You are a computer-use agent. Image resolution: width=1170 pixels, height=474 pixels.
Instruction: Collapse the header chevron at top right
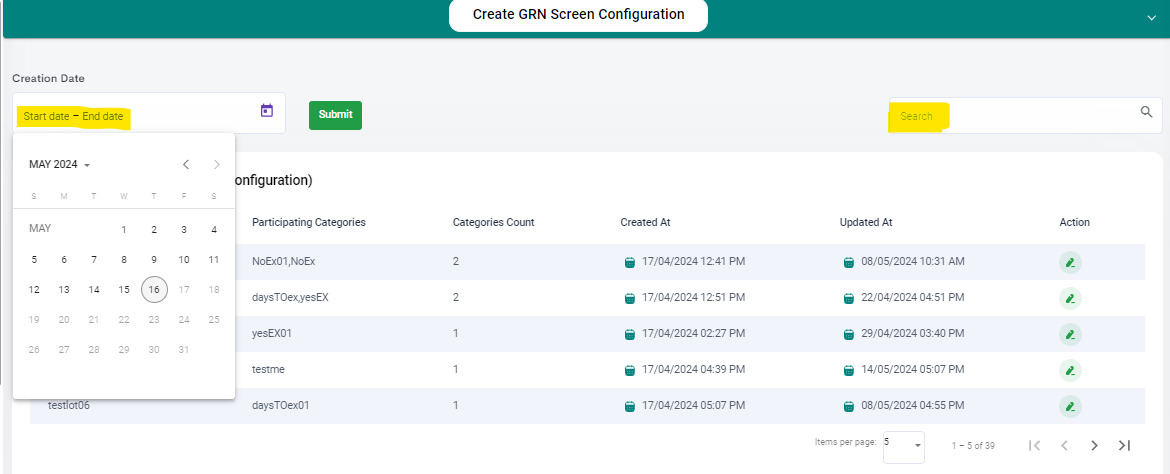click(x=1151, y=19)
